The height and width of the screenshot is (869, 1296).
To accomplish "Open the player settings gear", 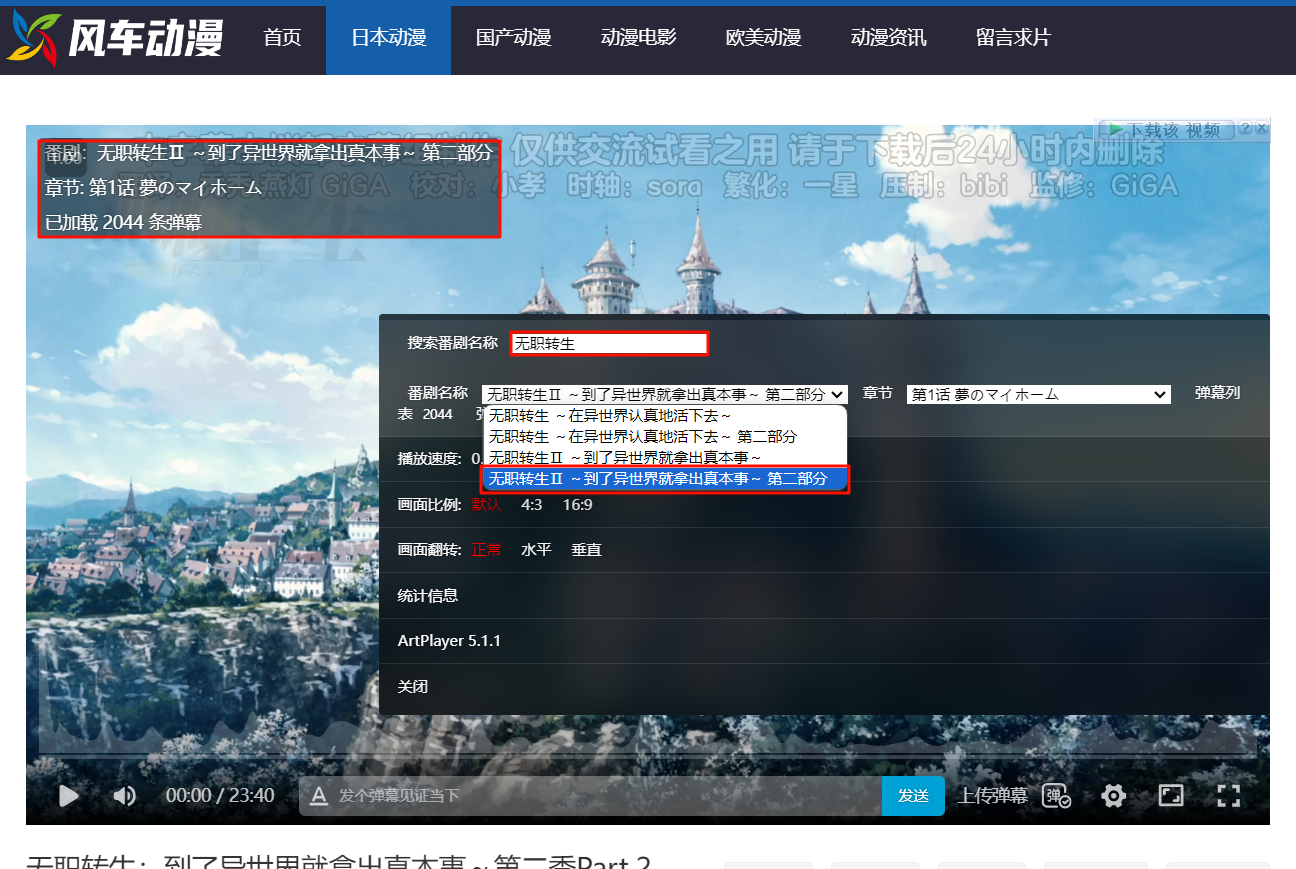I will [1114, 796].
